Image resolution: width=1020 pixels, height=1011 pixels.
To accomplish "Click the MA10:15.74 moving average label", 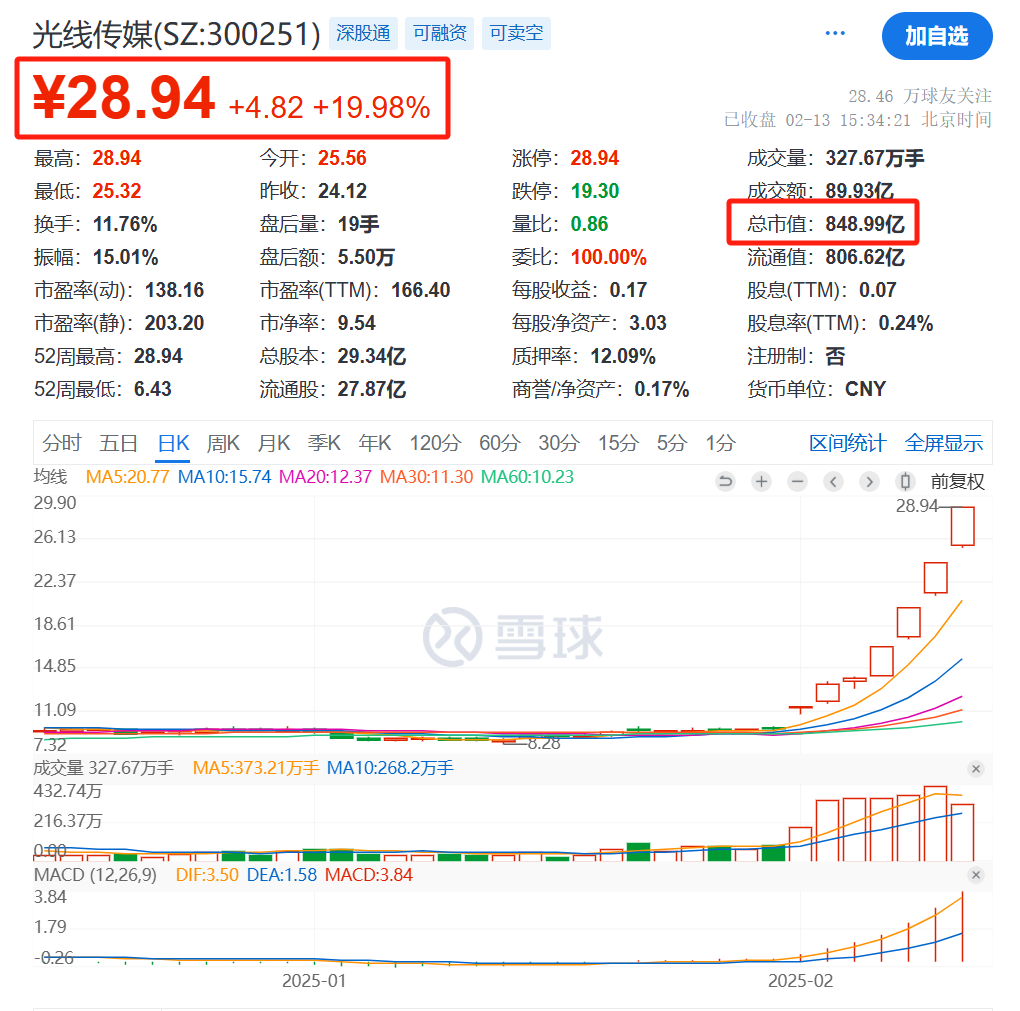I will click(x=224, y=477).
